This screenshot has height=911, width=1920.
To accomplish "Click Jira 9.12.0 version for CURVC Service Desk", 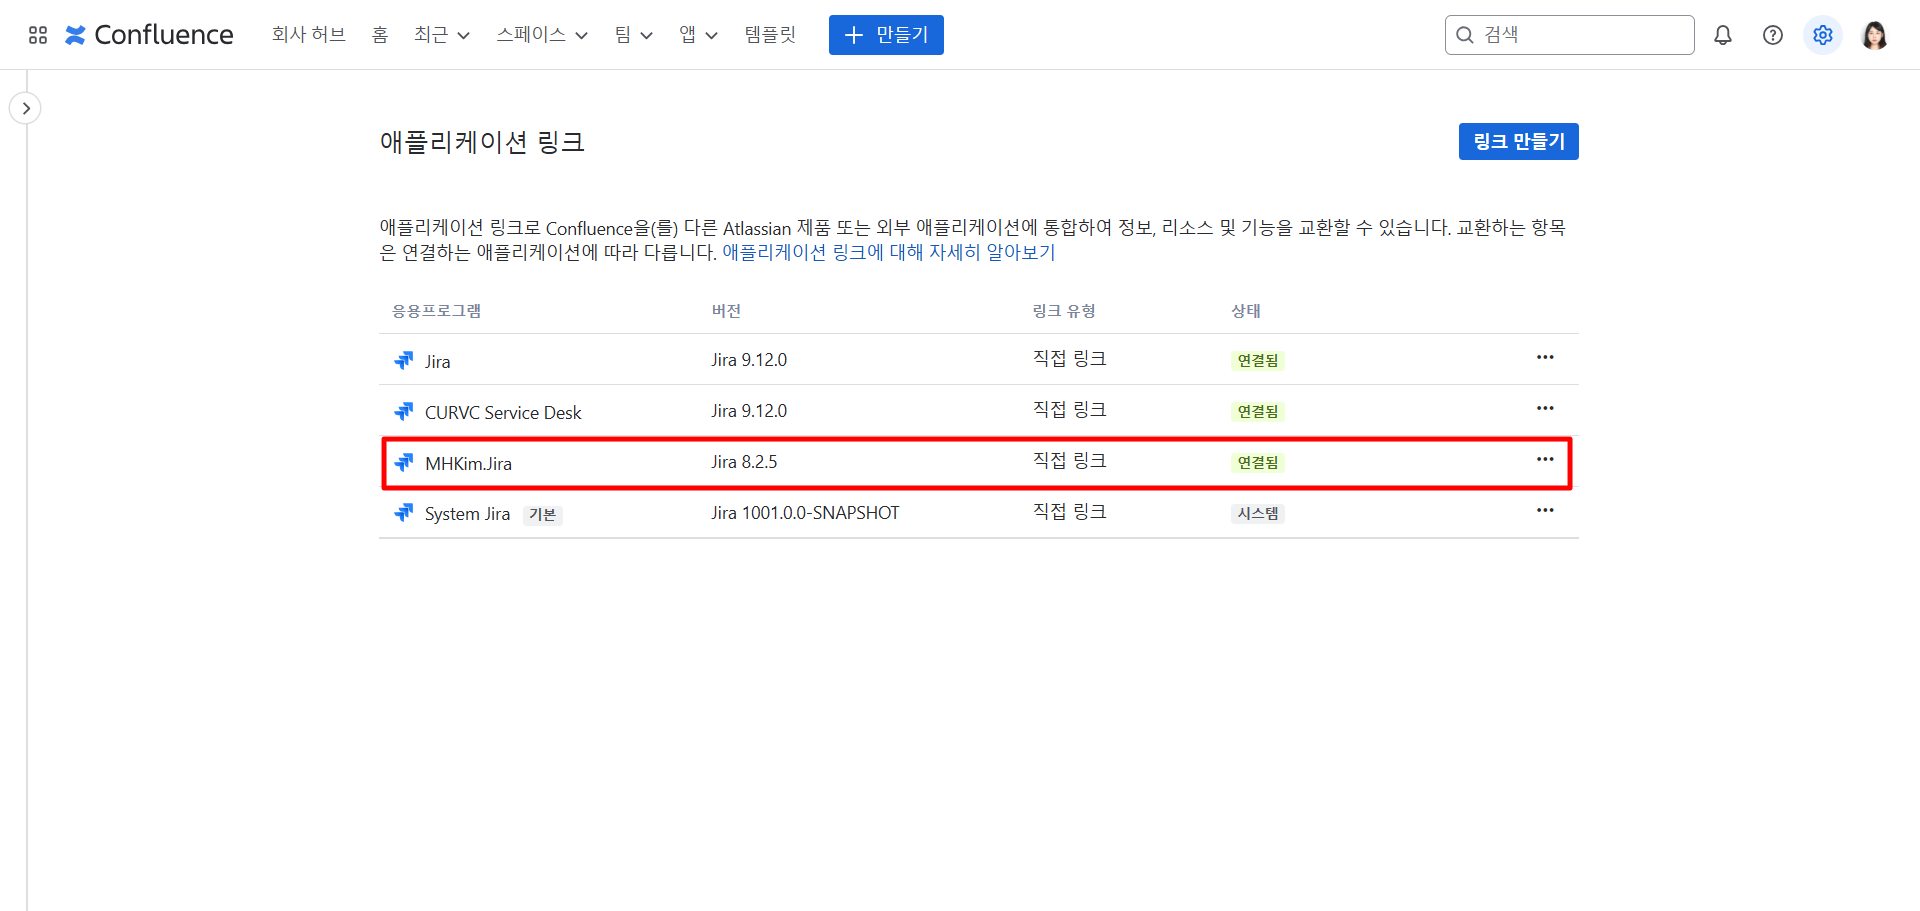I will pyautogui.click(x=749, y=411).
